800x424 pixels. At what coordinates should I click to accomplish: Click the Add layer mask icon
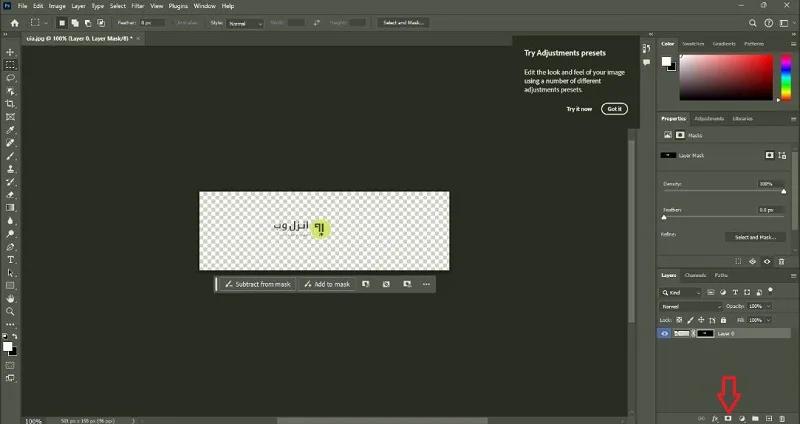(x=729, y=418)
